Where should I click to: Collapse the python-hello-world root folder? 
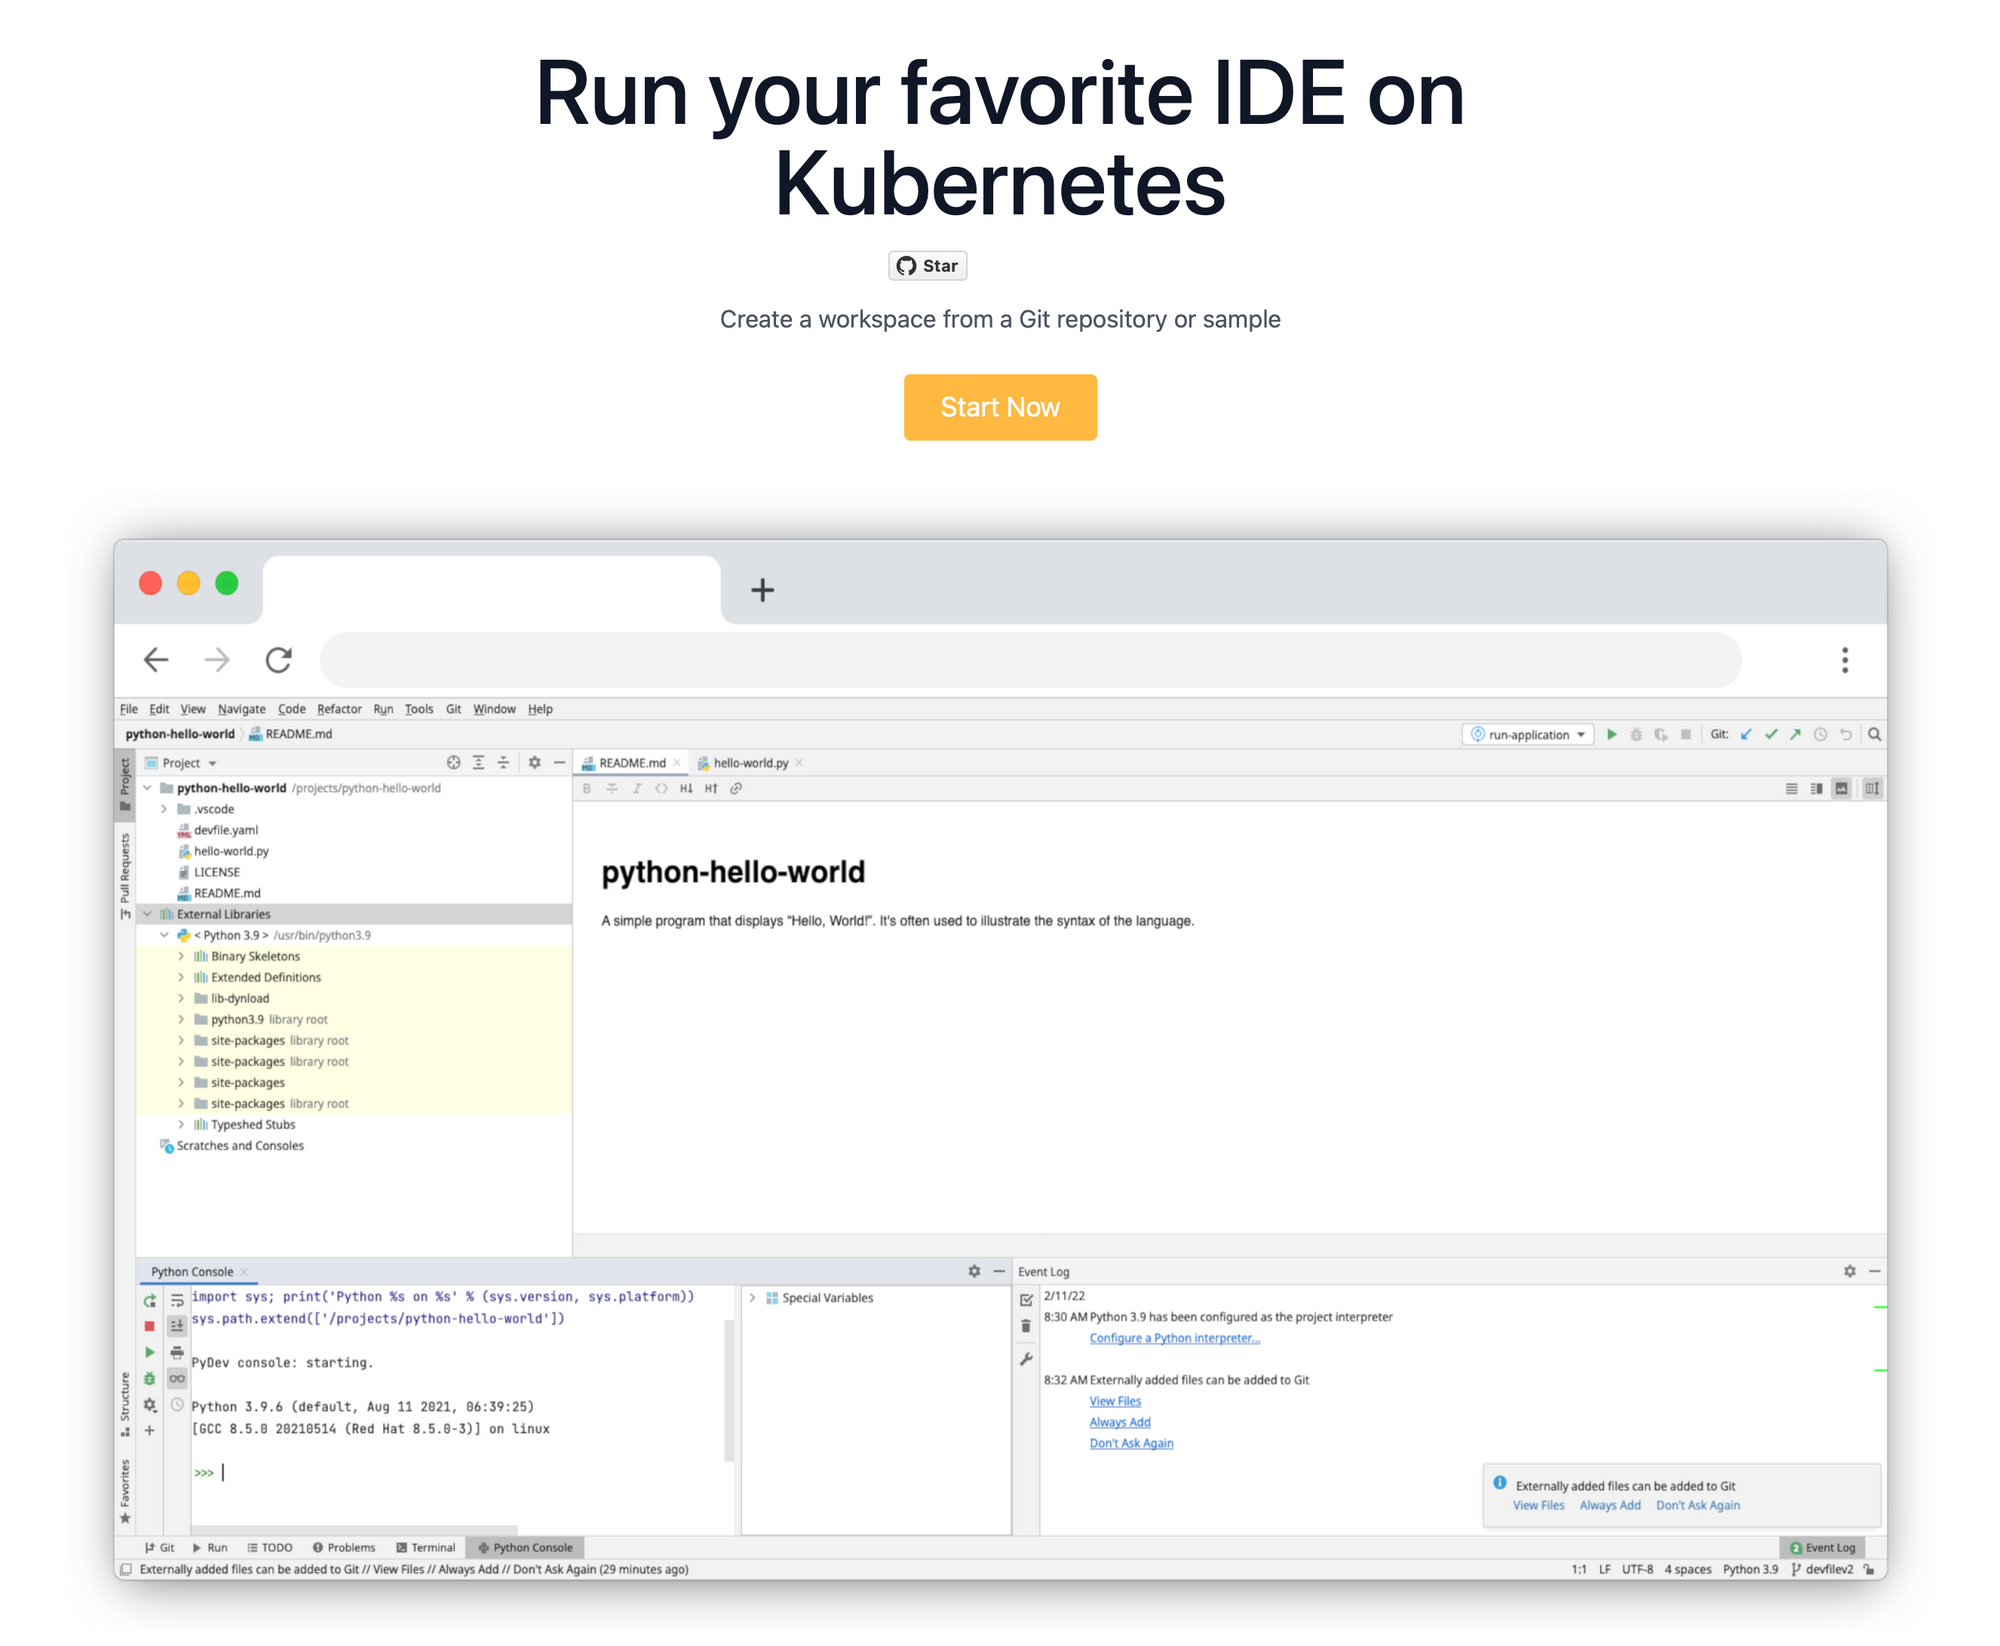(x=148, y=788)
